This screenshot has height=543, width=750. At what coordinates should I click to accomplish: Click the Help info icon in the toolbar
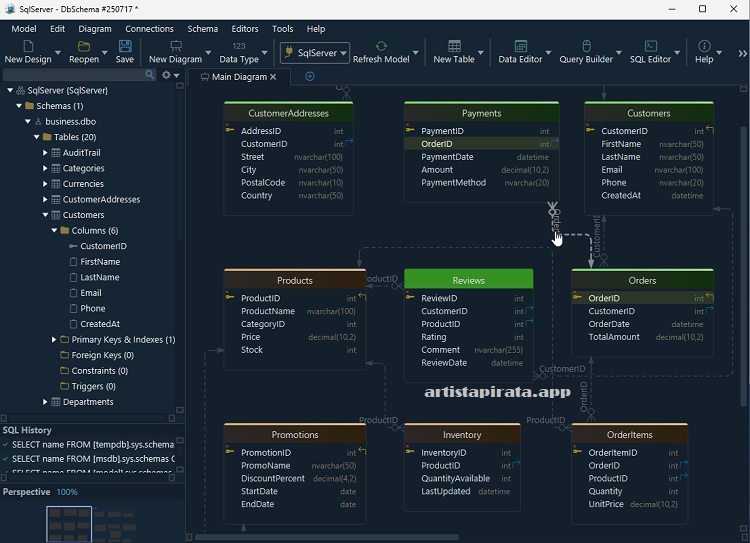click(x=704, y=46)
